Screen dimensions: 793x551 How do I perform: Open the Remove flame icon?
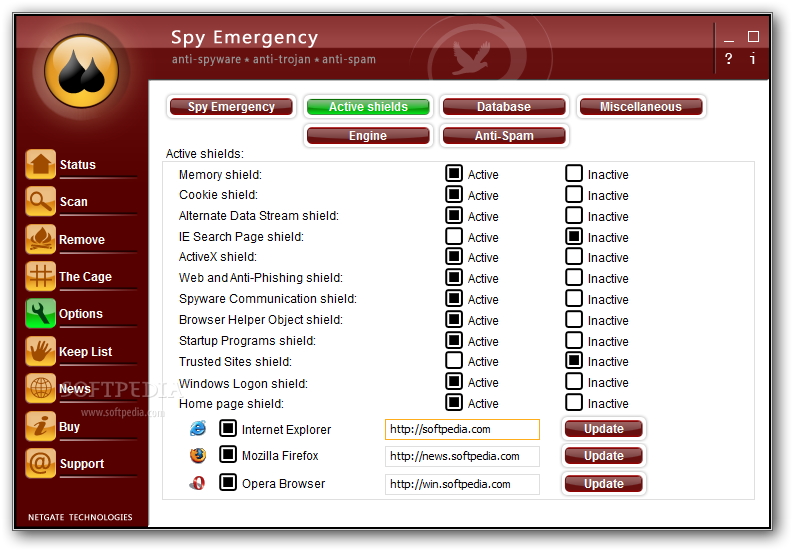[40, 239]
